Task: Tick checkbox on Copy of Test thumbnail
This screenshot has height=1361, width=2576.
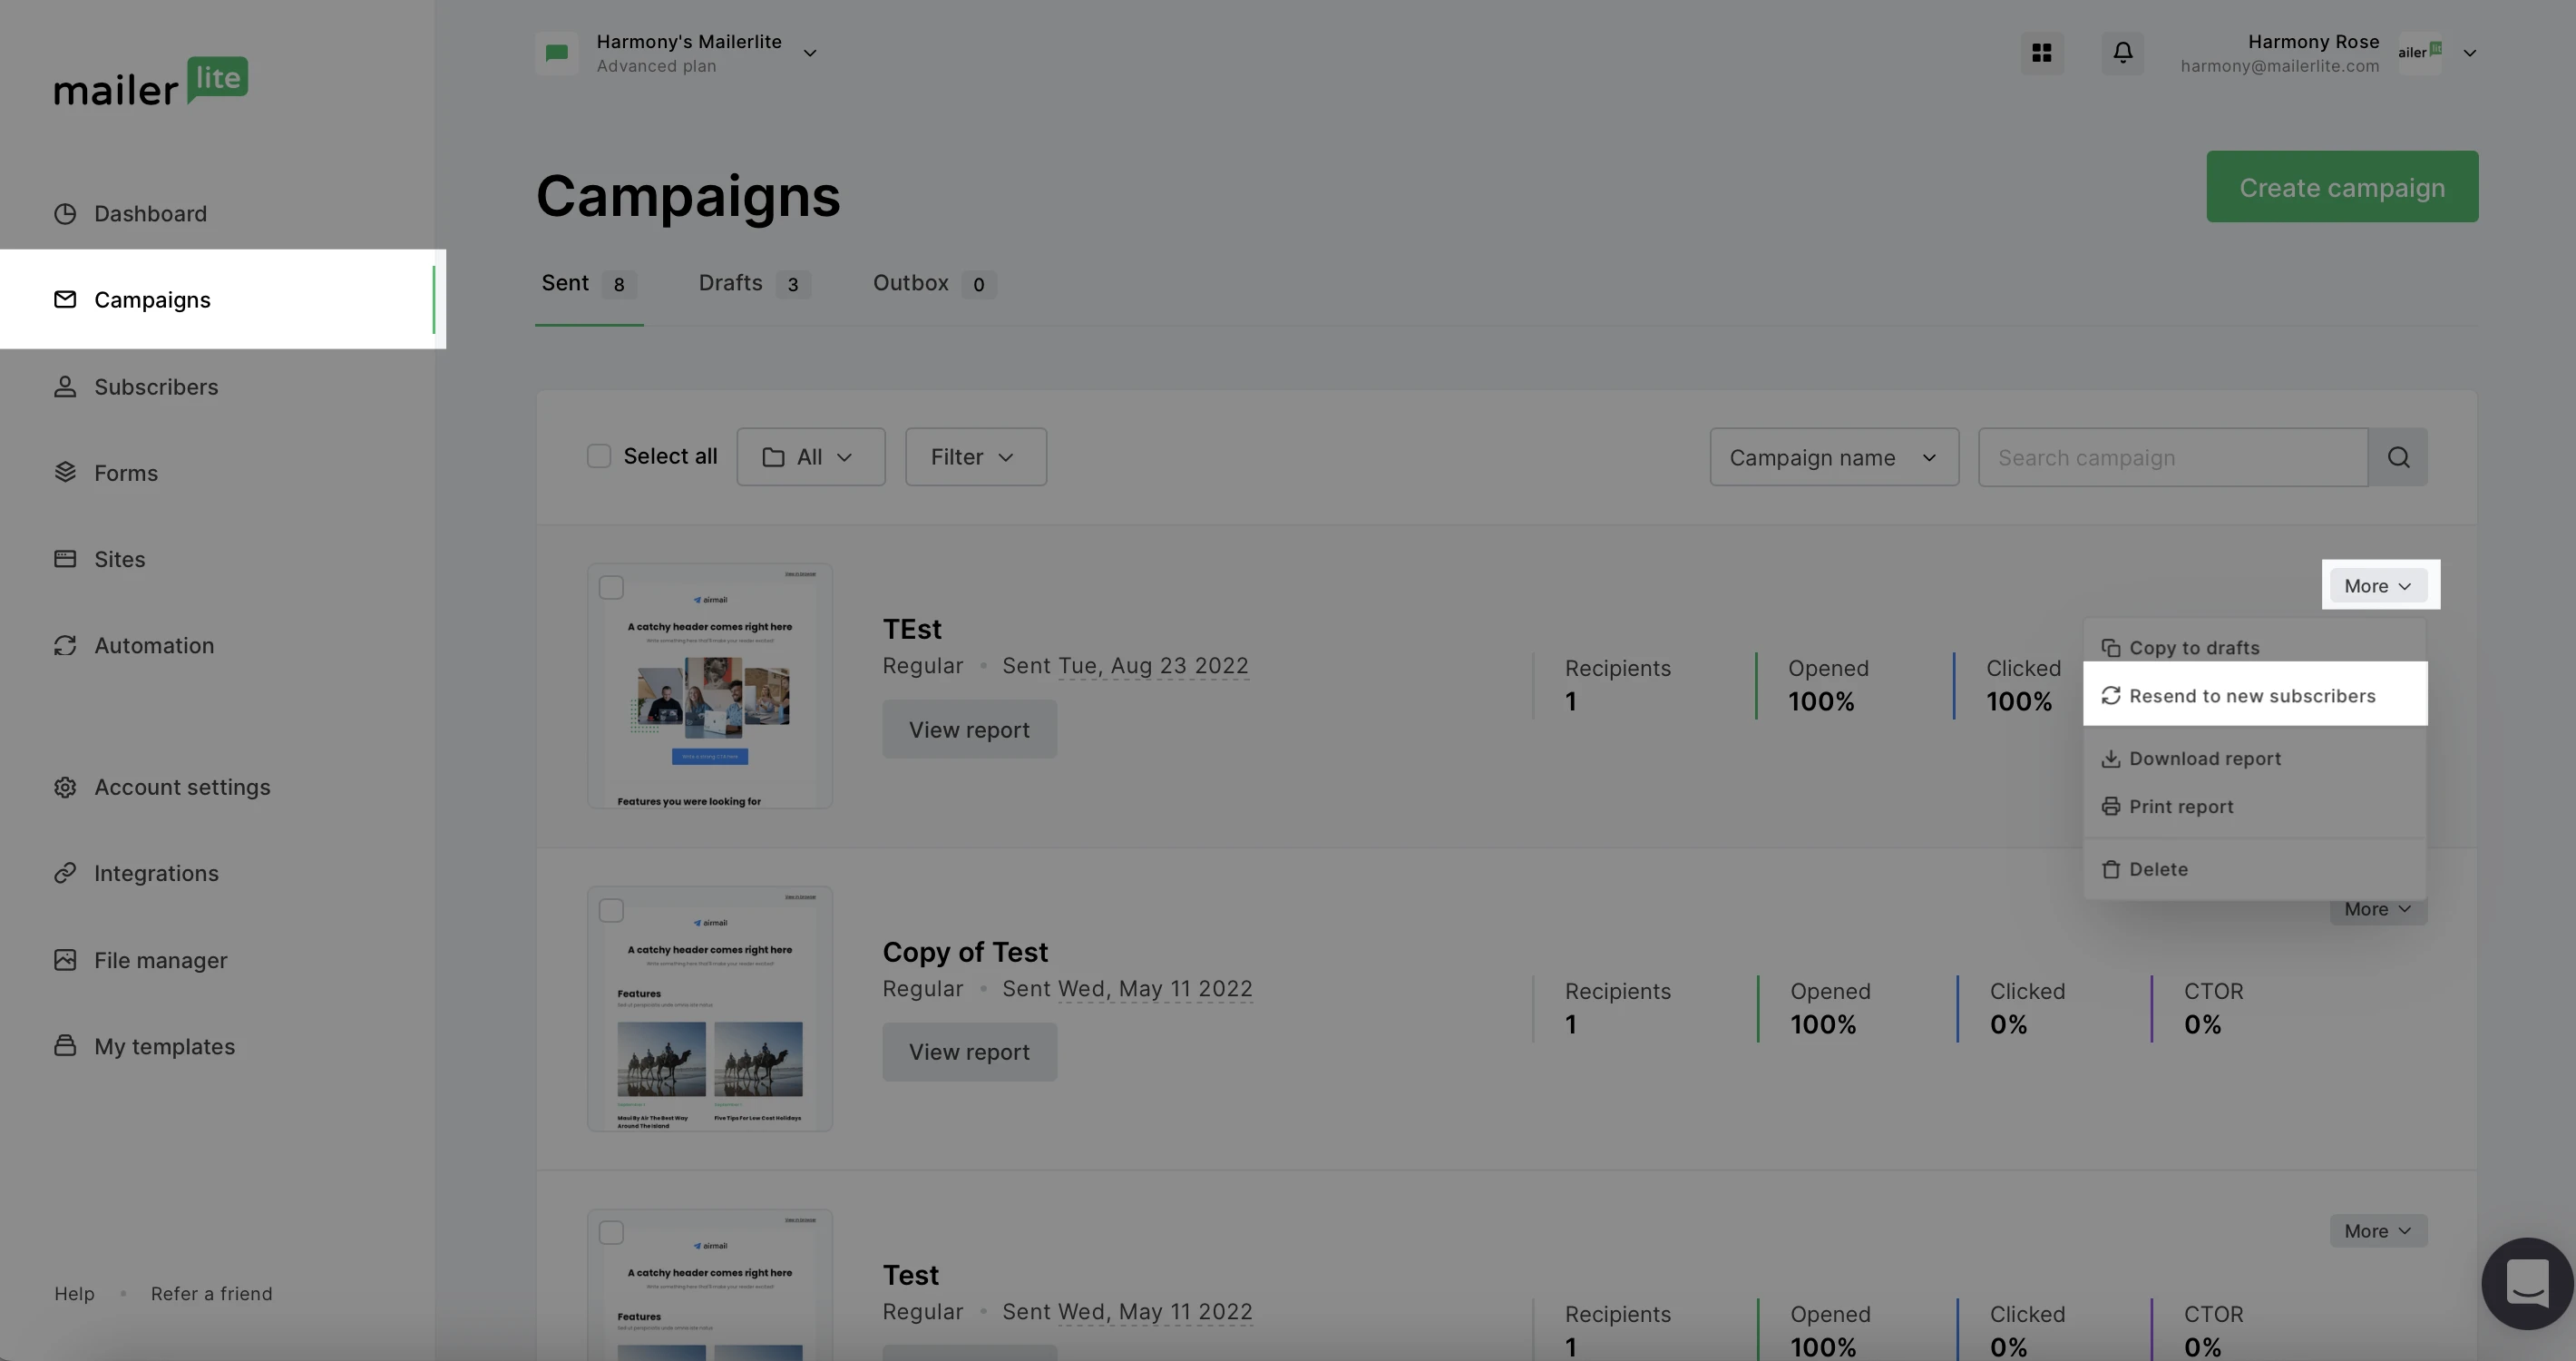Action: pos(611,910)
